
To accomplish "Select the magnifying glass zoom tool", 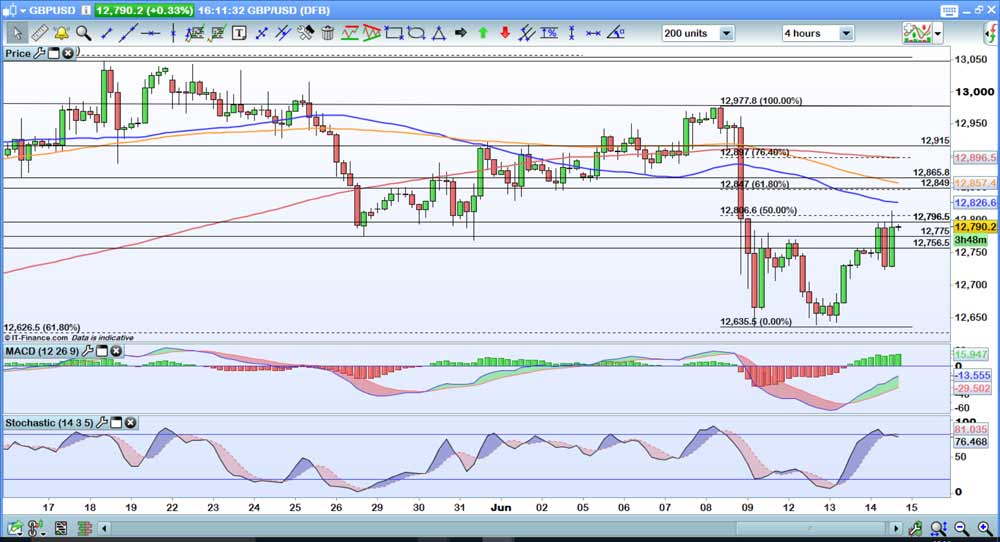I will (83, 33).
